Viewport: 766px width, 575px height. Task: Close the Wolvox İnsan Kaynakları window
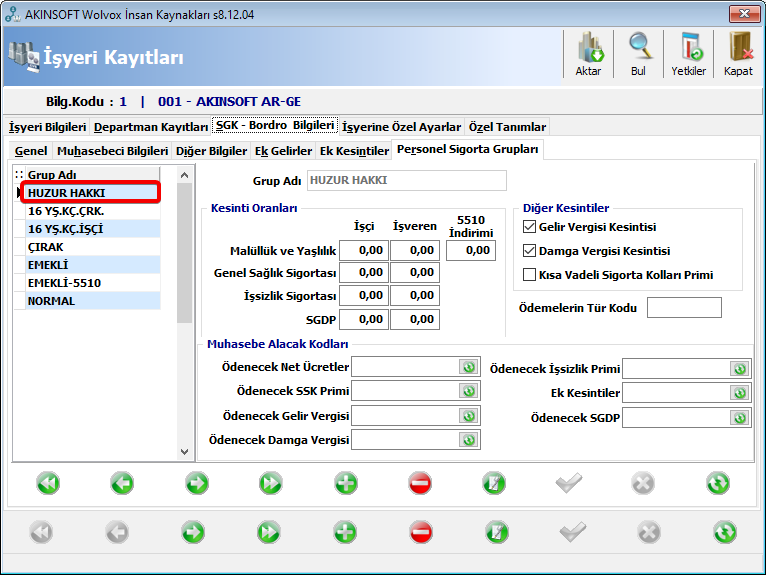pos(744,14)
